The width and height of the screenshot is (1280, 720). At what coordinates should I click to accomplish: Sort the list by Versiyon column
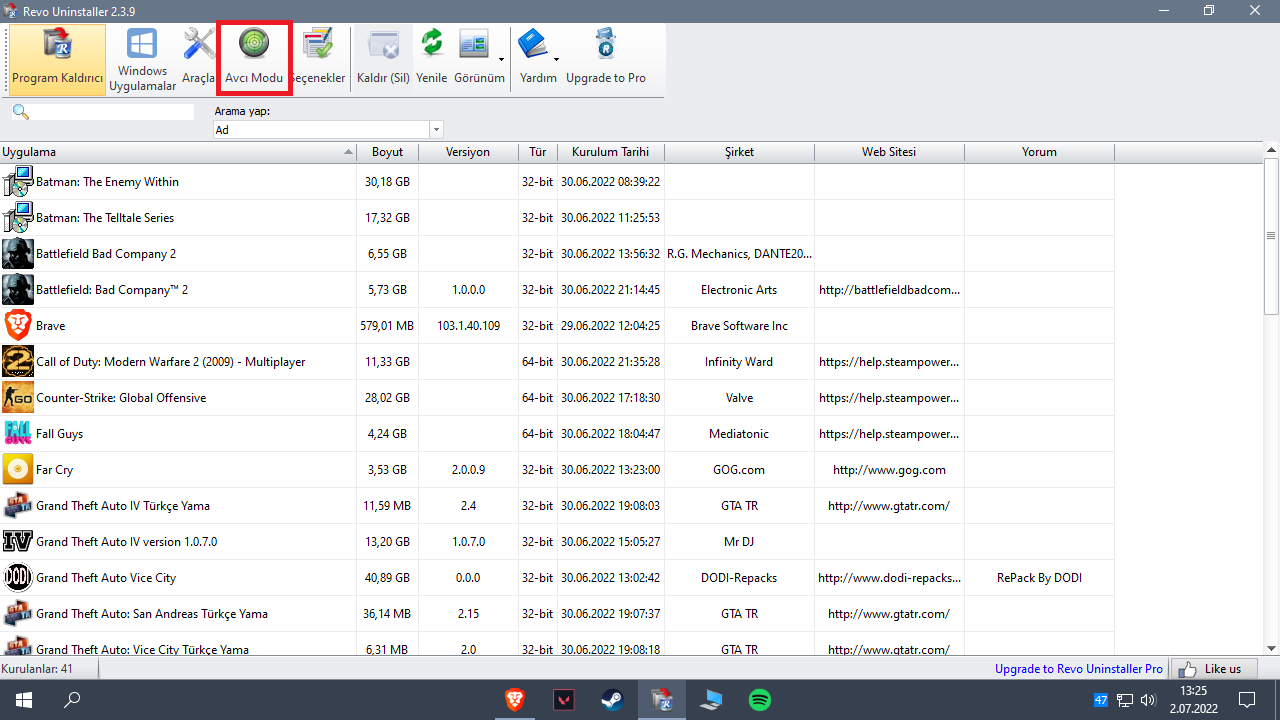(x=468, y=152)
